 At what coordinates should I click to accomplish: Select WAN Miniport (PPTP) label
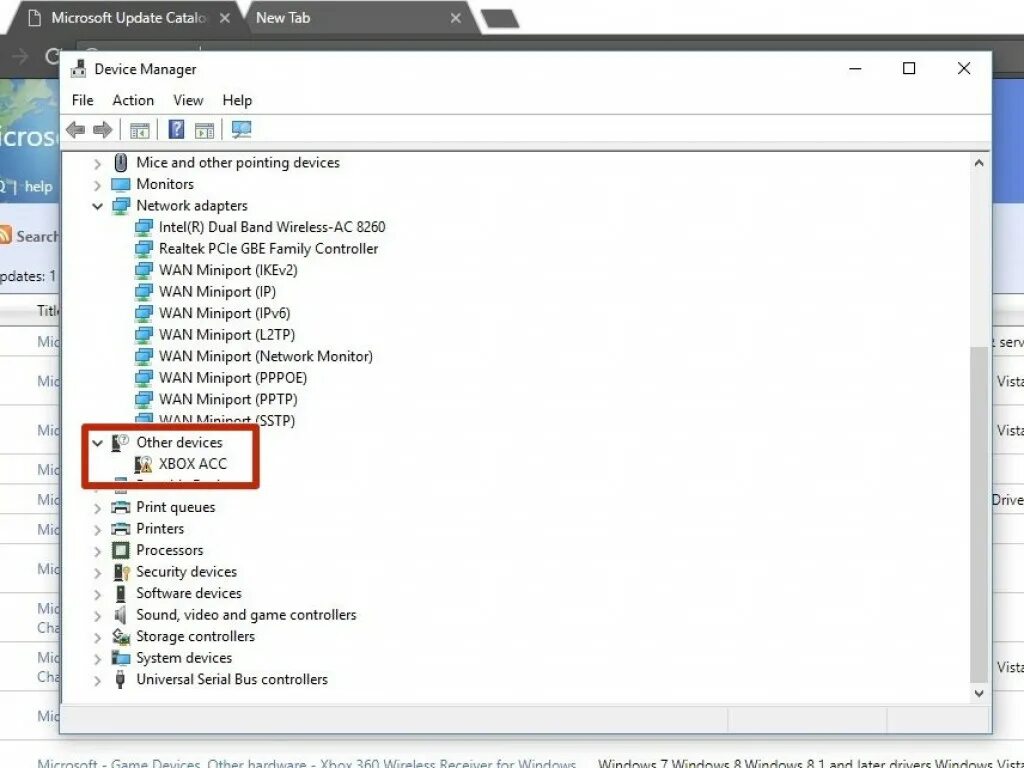tap(229, 400)
